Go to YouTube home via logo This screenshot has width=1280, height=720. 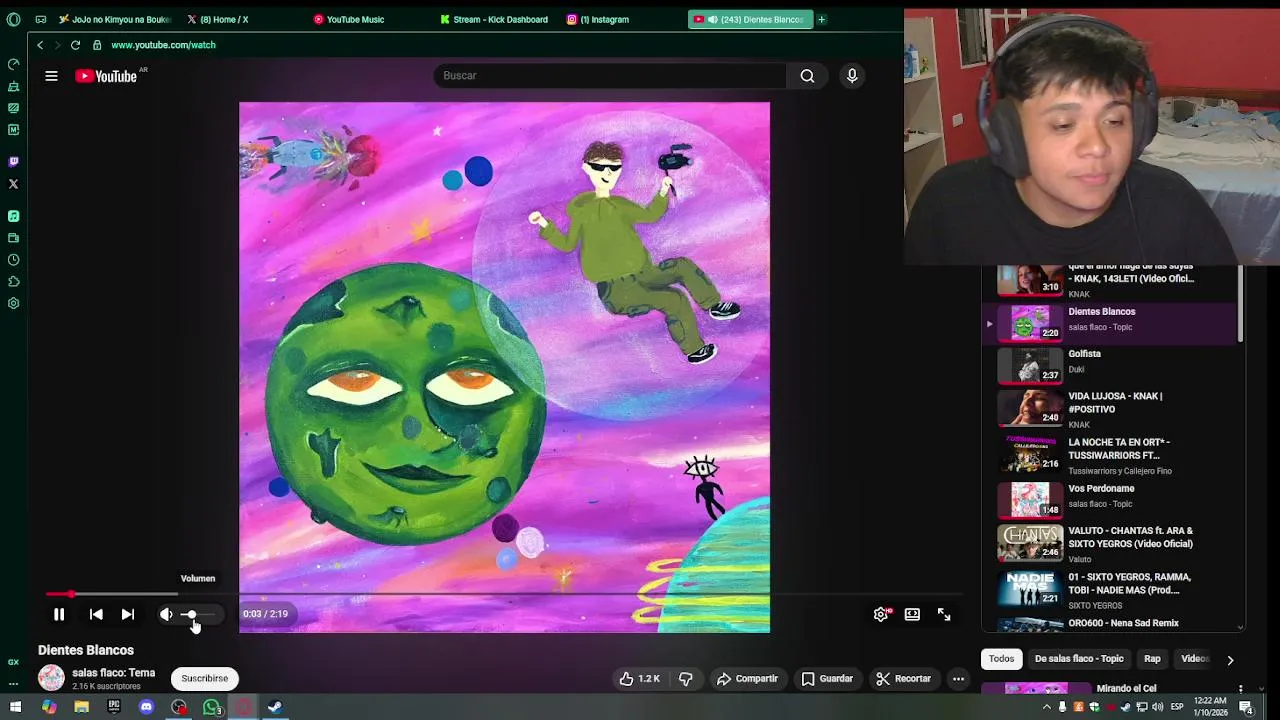(x=106, y=76)
